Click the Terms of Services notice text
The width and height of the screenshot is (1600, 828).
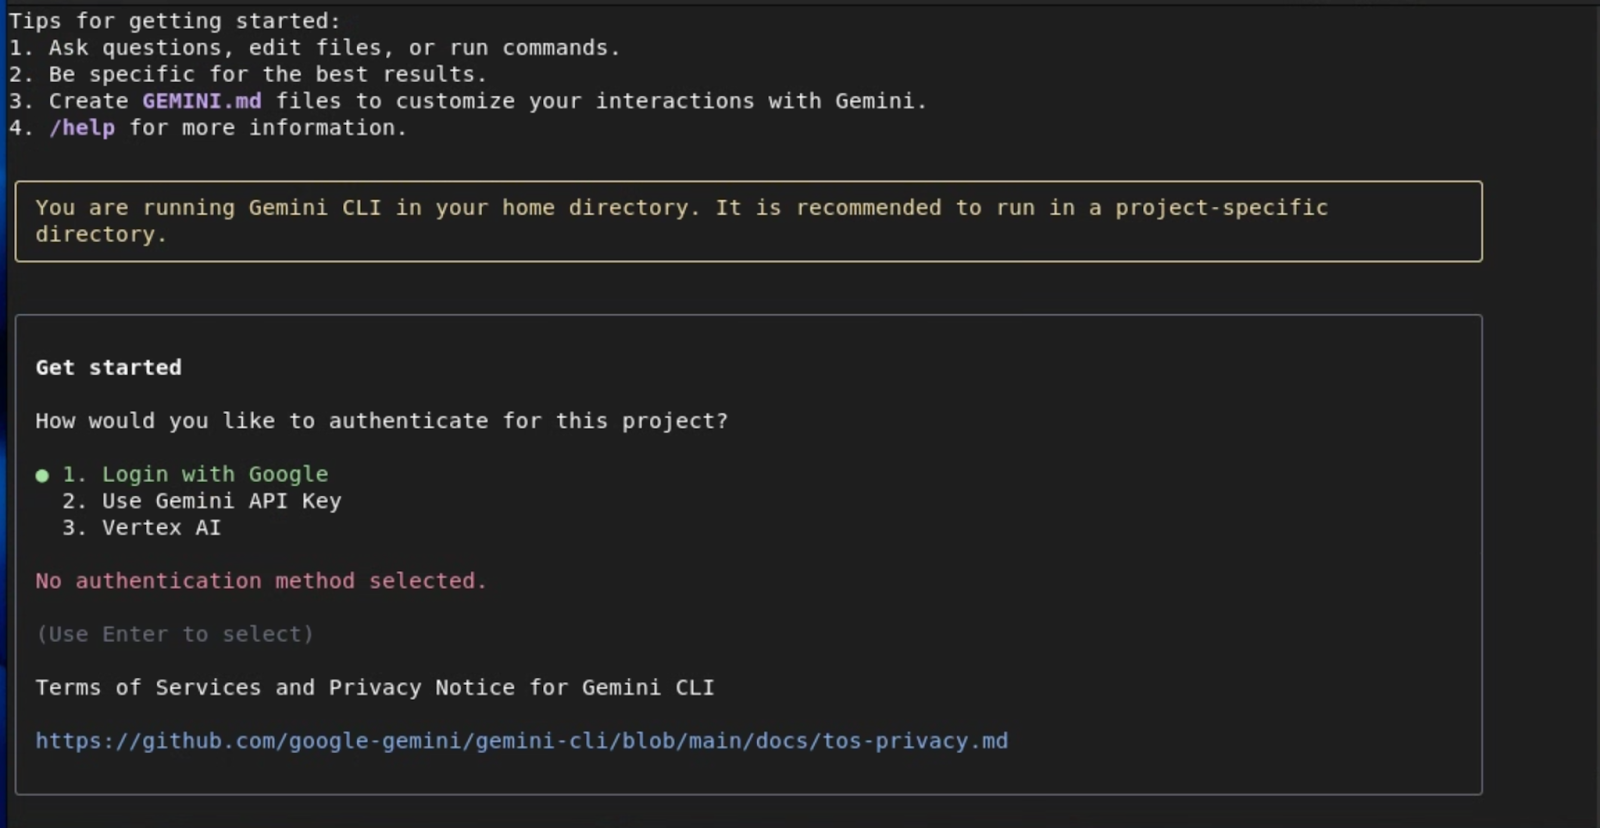375,687
